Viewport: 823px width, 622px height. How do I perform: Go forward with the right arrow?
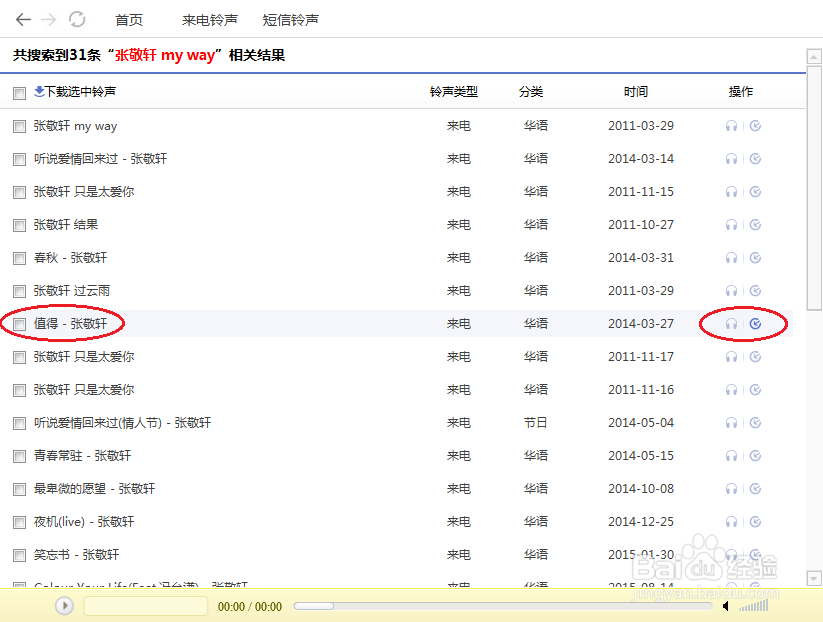(x=49, y=19)
